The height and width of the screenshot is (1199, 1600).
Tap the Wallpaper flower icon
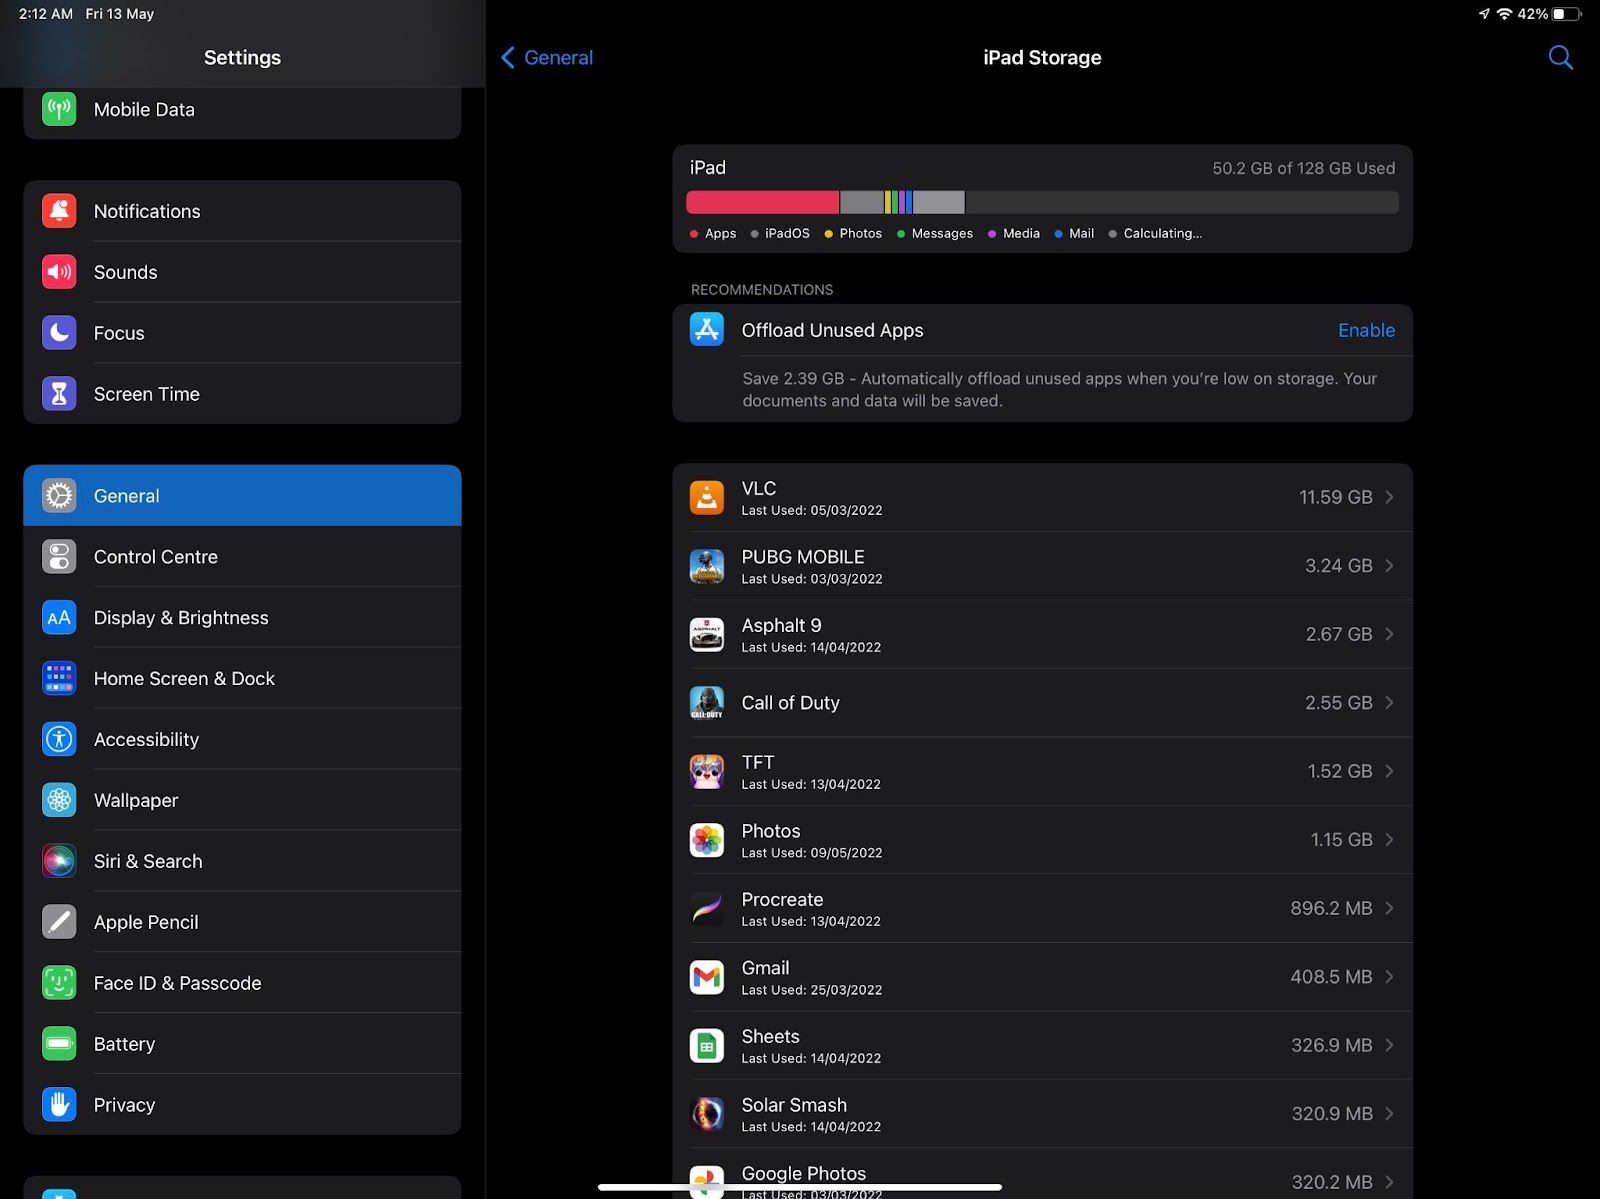pyautogui.click(x=59, y=800)
